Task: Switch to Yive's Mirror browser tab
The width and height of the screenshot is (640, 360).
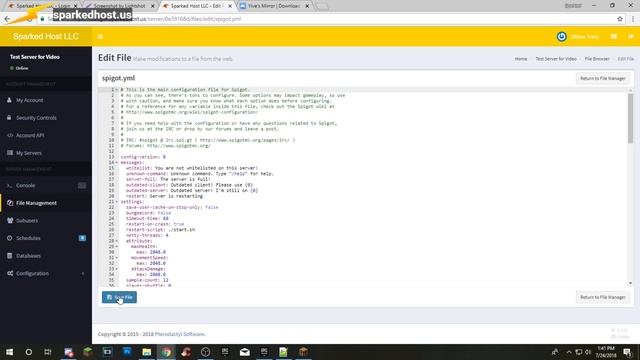Action: pyautogui.click(x=274, y=6)
